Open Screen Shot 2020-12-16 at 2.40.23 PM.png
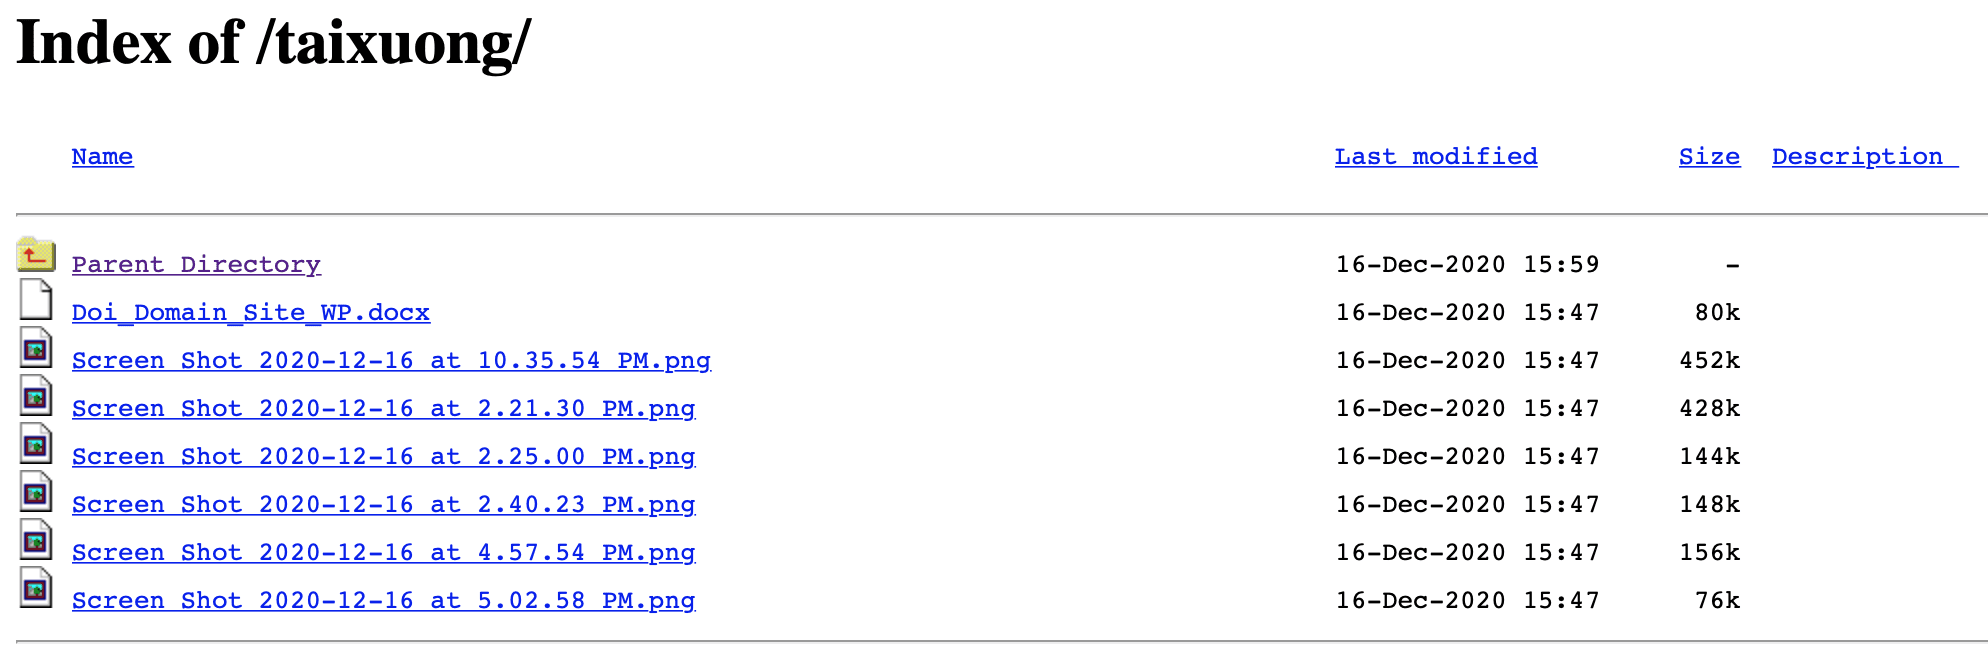 384,503
